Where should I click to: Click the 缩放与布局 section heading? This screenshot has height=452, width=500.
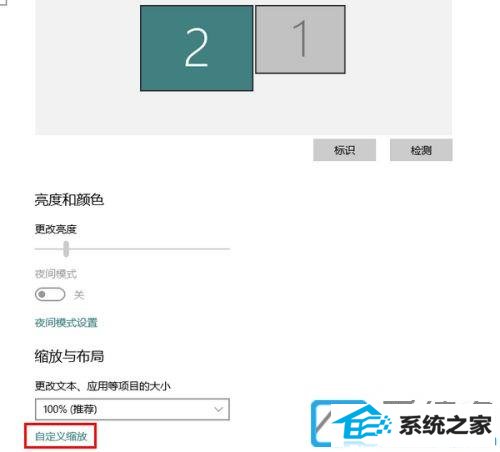pos(69,356)
